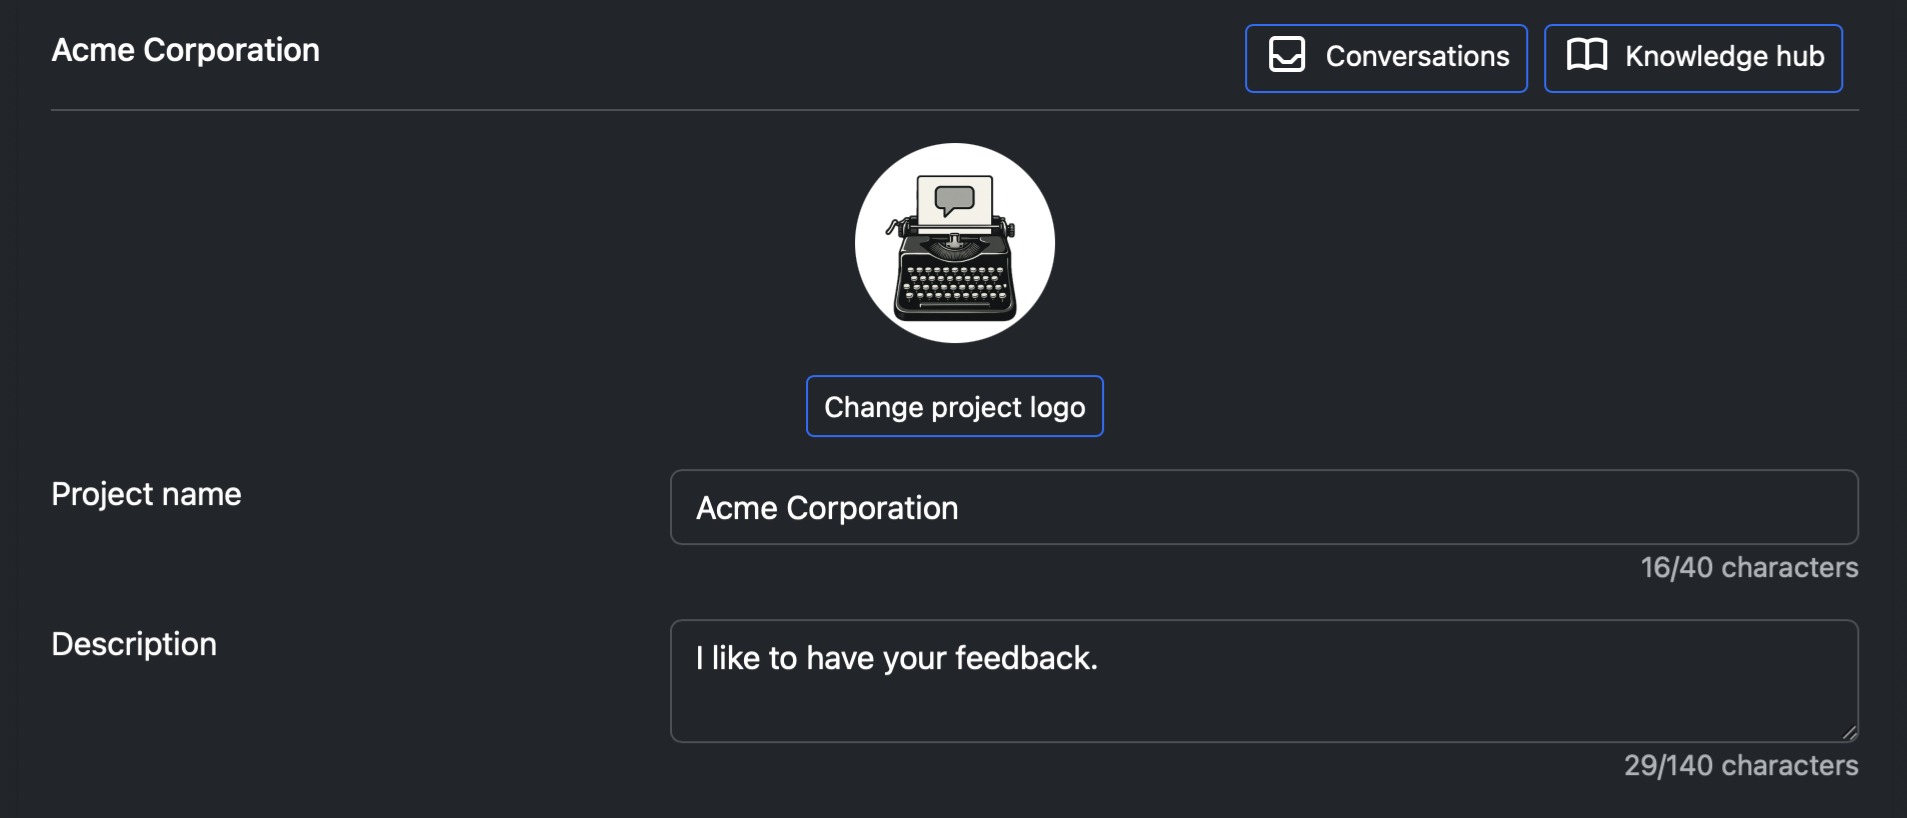
Task: Click the open book icon beside Knowledge hub
Action: (1586, 55)
